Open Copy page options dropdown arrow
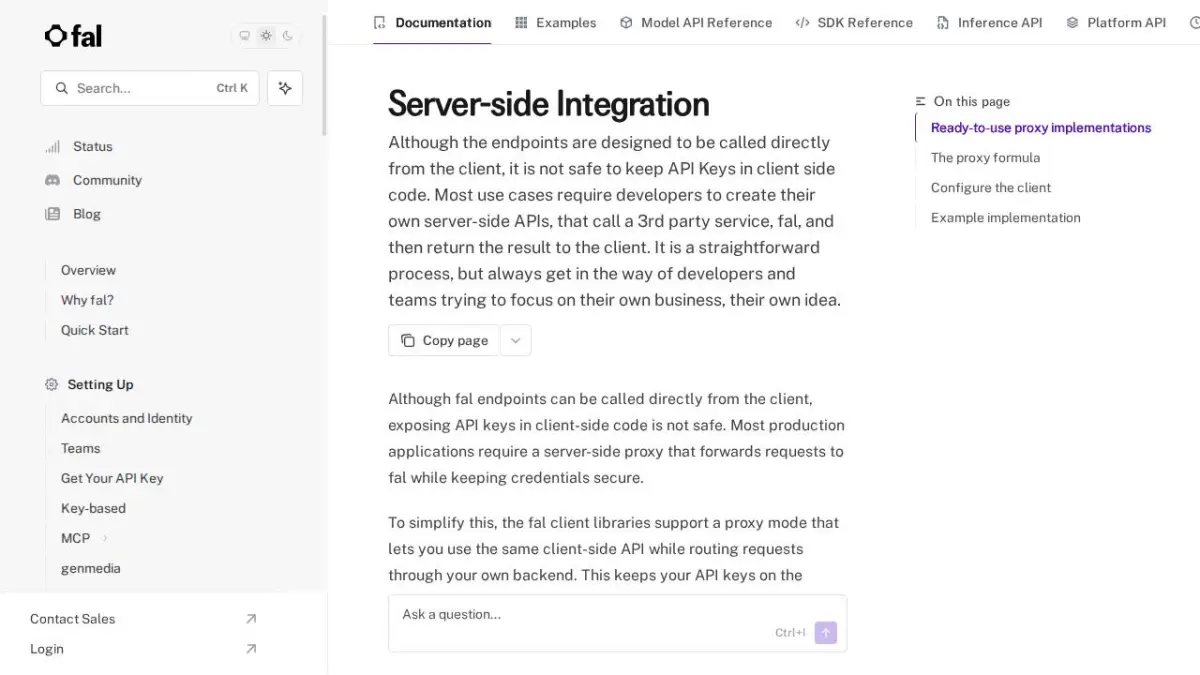The image size is (1200, 675). pyautogui.click(x=515, y=340)
